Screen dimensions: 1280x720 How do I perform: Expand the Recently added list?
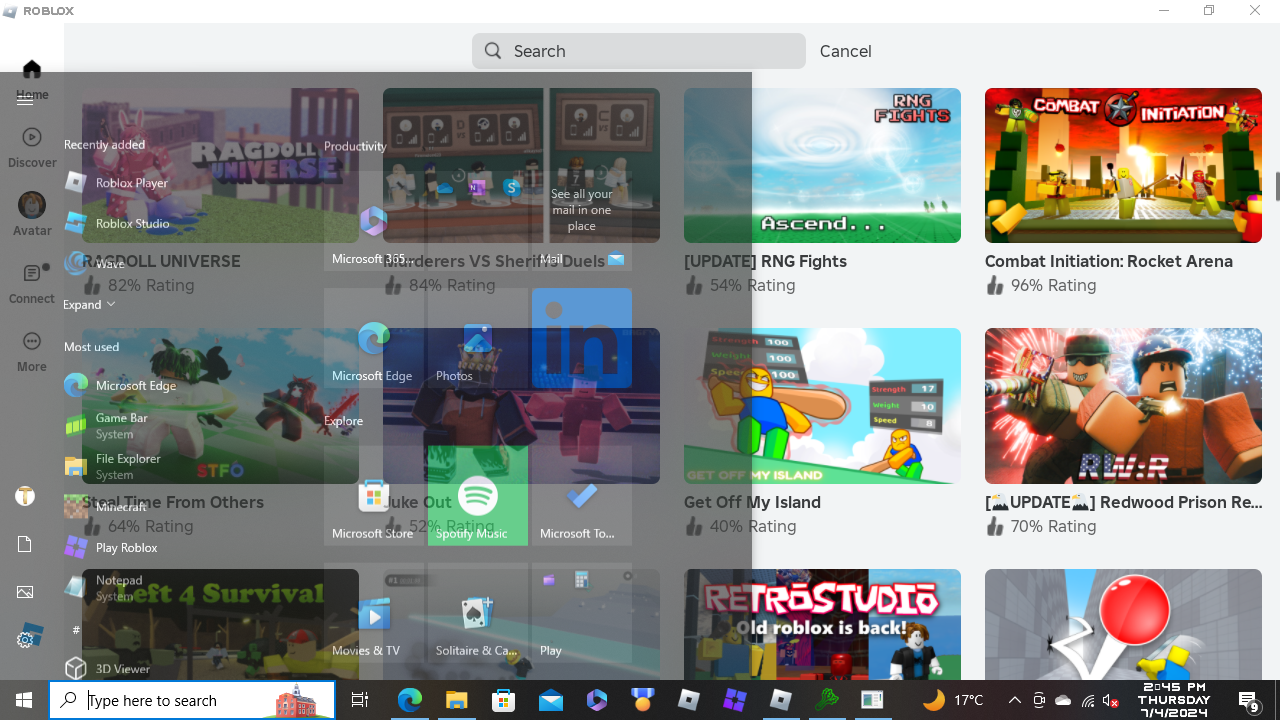coord(89,304)
